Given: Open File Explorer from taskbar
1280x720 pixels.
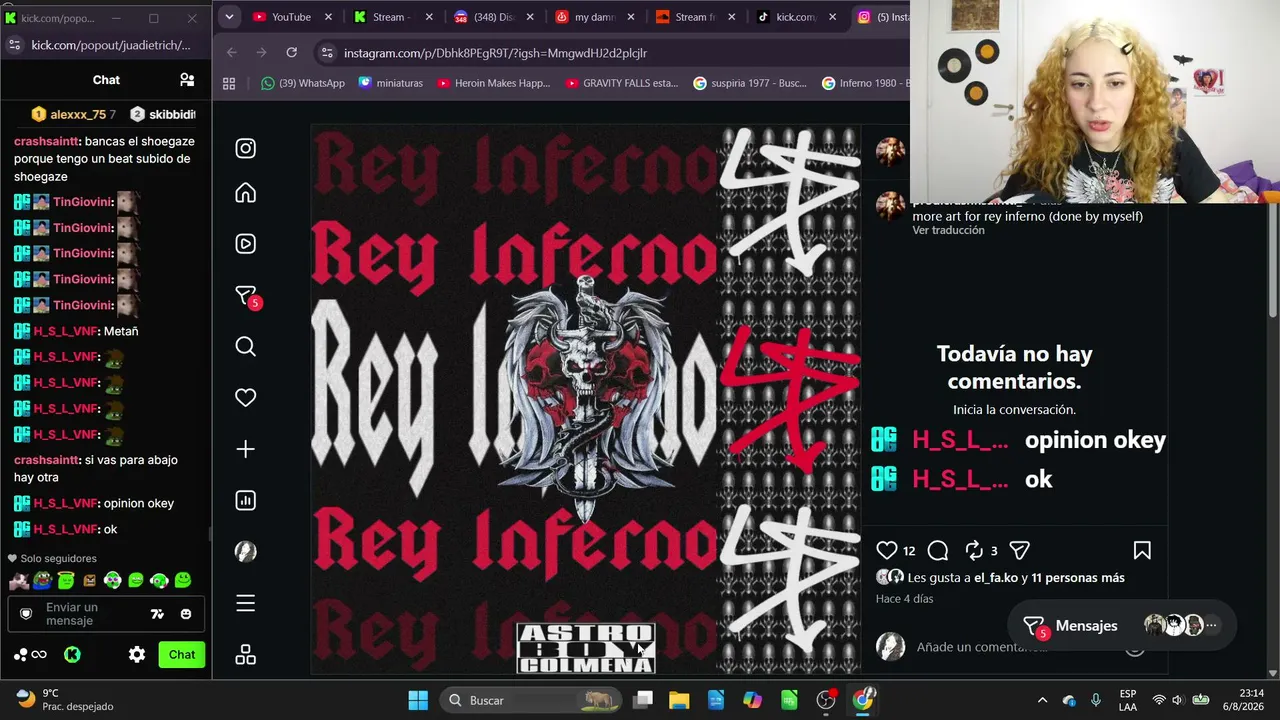Looking at the screenshot, I should 679,700.
